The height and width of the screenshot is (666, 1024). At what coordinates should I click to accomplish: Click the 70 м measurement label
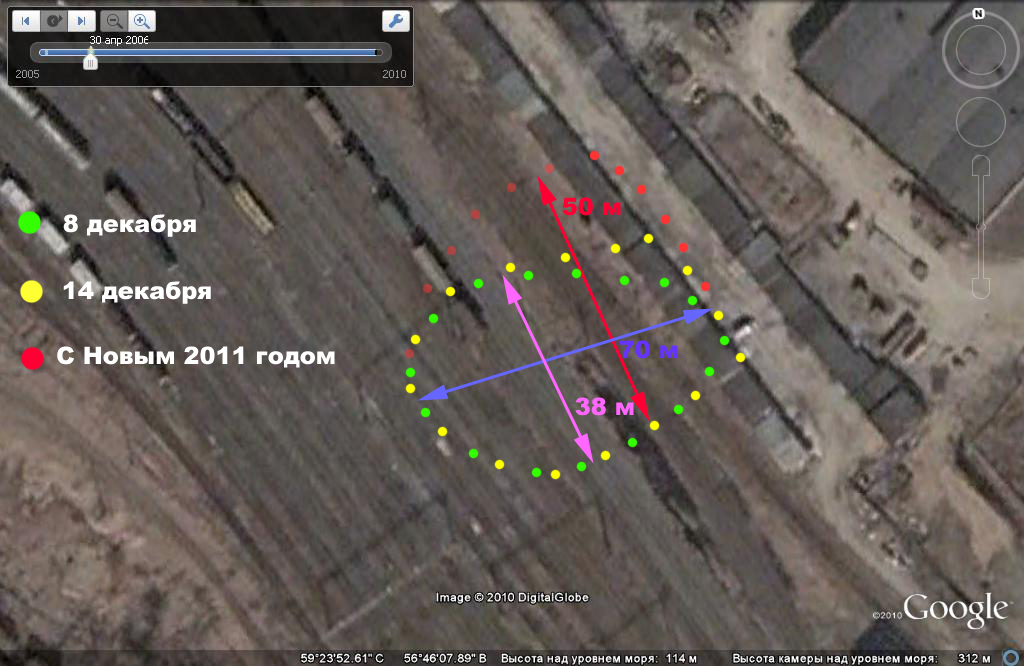click(649, 350)
